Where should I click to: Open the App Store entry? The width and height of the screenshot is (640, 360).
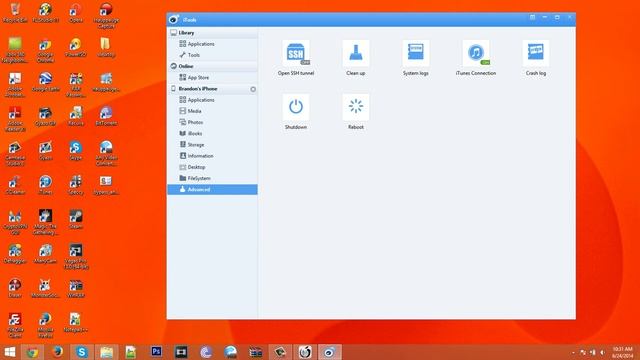tap(212, 77)
